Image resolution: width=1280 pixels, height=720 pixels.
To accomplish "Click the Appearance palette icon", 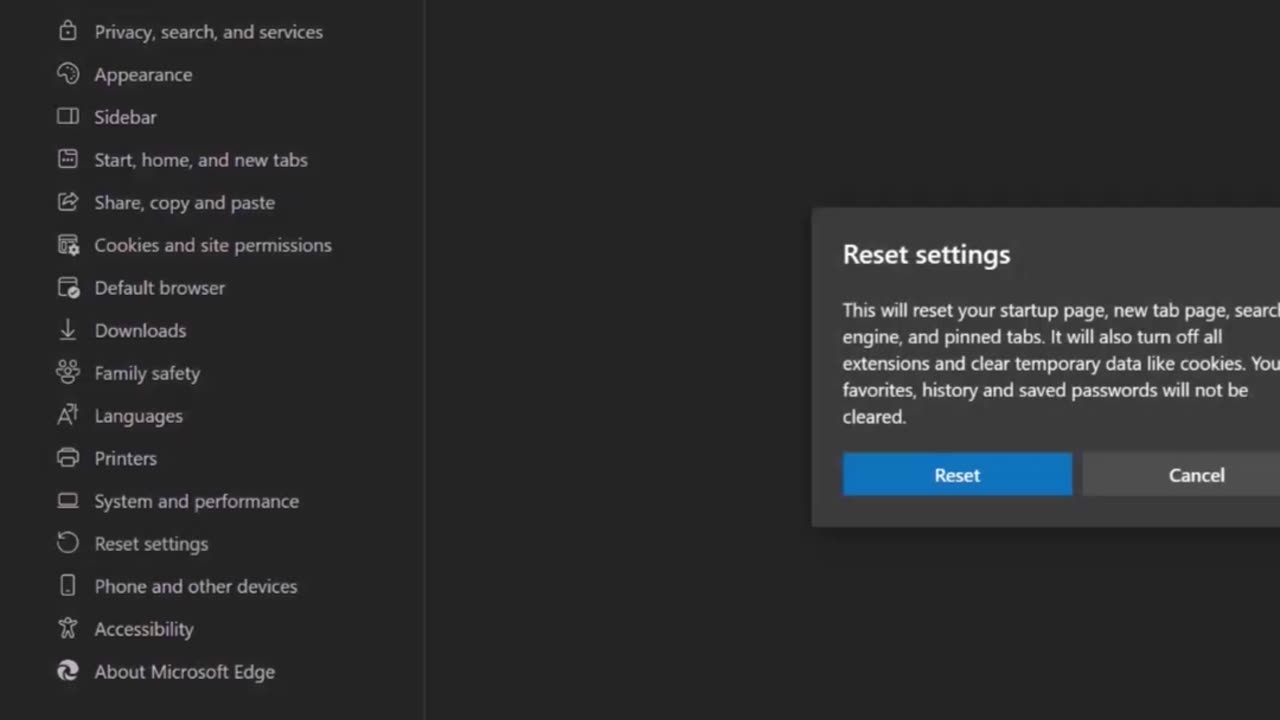I will click(x=68, y=74).
